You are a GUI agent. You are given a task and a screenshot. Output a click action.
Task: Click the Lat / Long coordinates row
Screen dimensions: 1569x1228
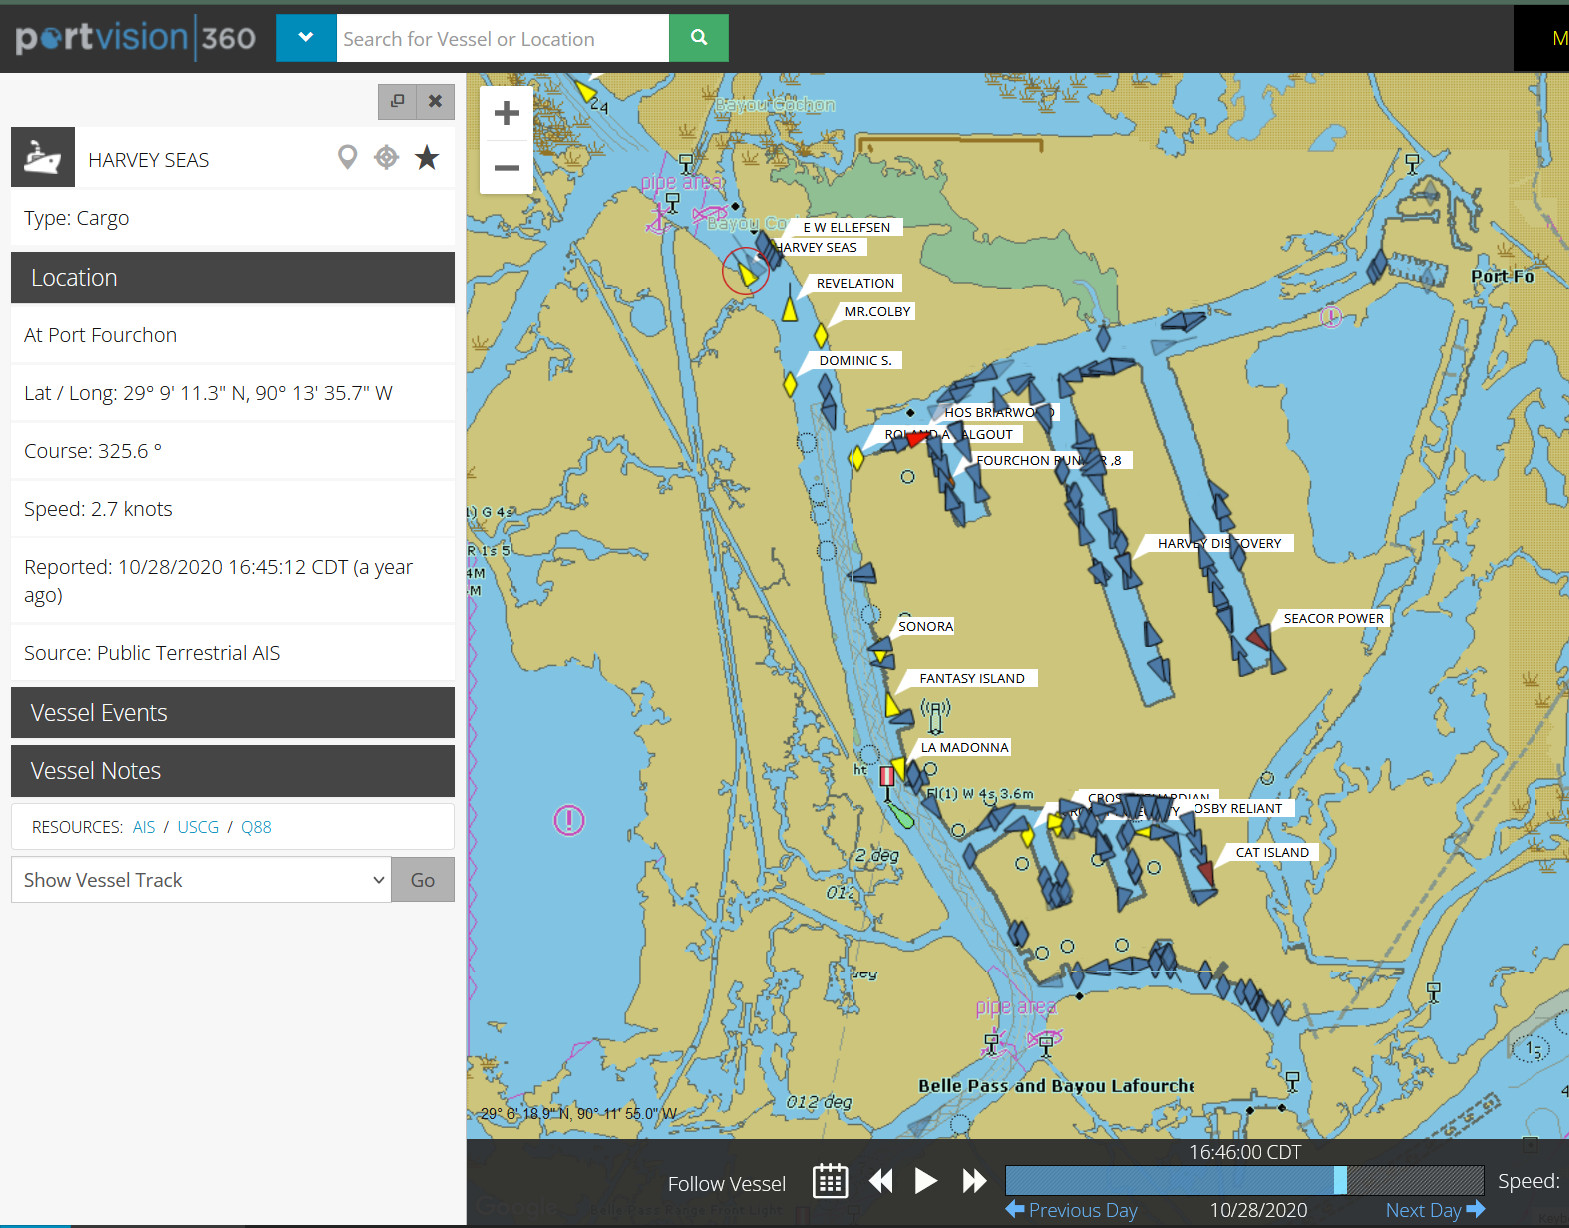tap(233, 393)
